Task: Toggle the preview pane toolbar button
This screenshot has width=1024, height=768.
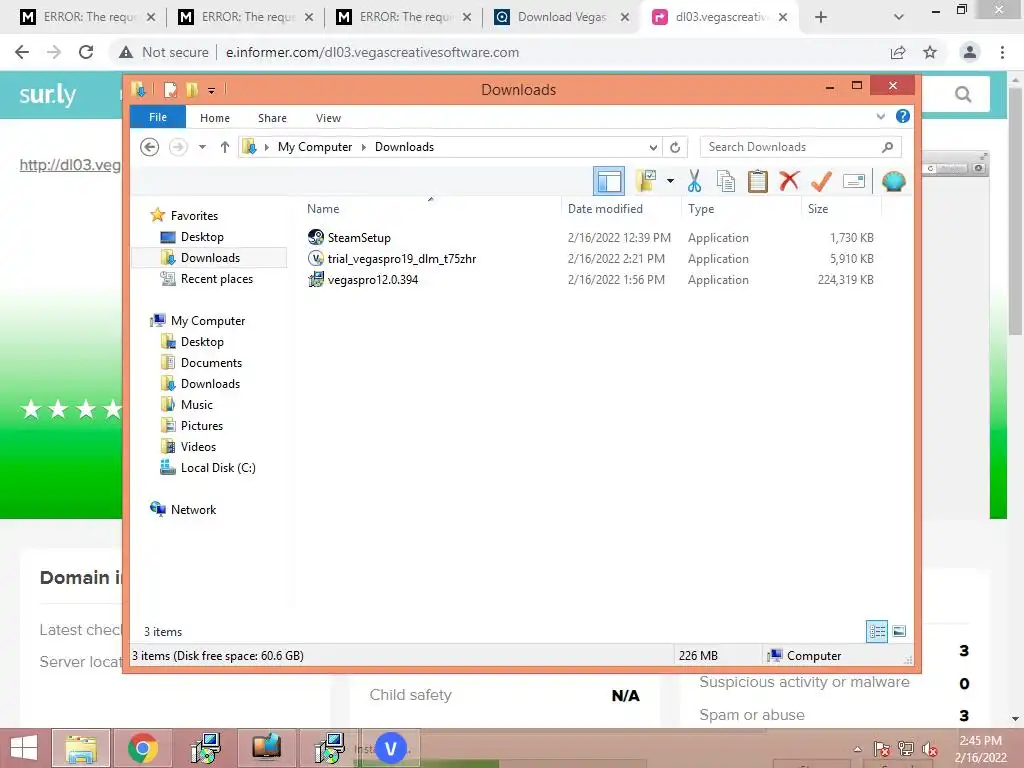Action: pos(609,181)
